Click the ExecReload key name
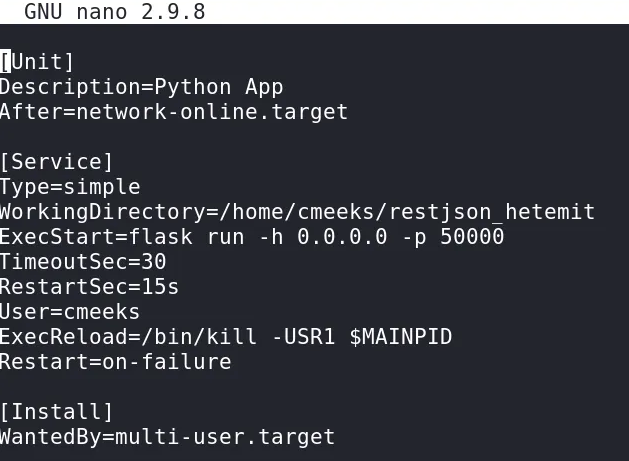 (63, 337)
